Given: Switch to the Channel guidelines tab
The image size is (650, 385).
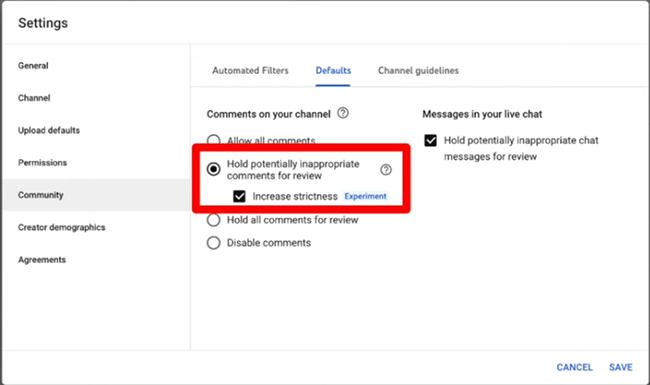Looking at the screenshot, I should click(x=418, y=70).
